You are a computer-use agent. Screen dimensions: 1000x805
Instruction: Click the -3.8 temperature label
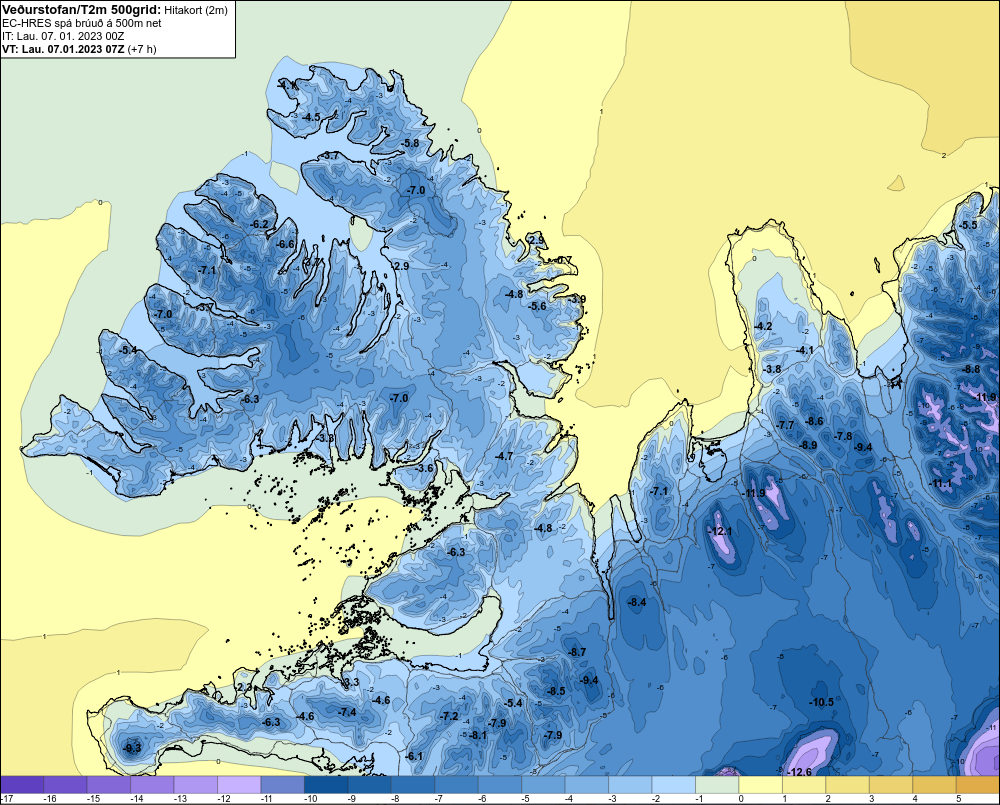[x=772, y=369]
